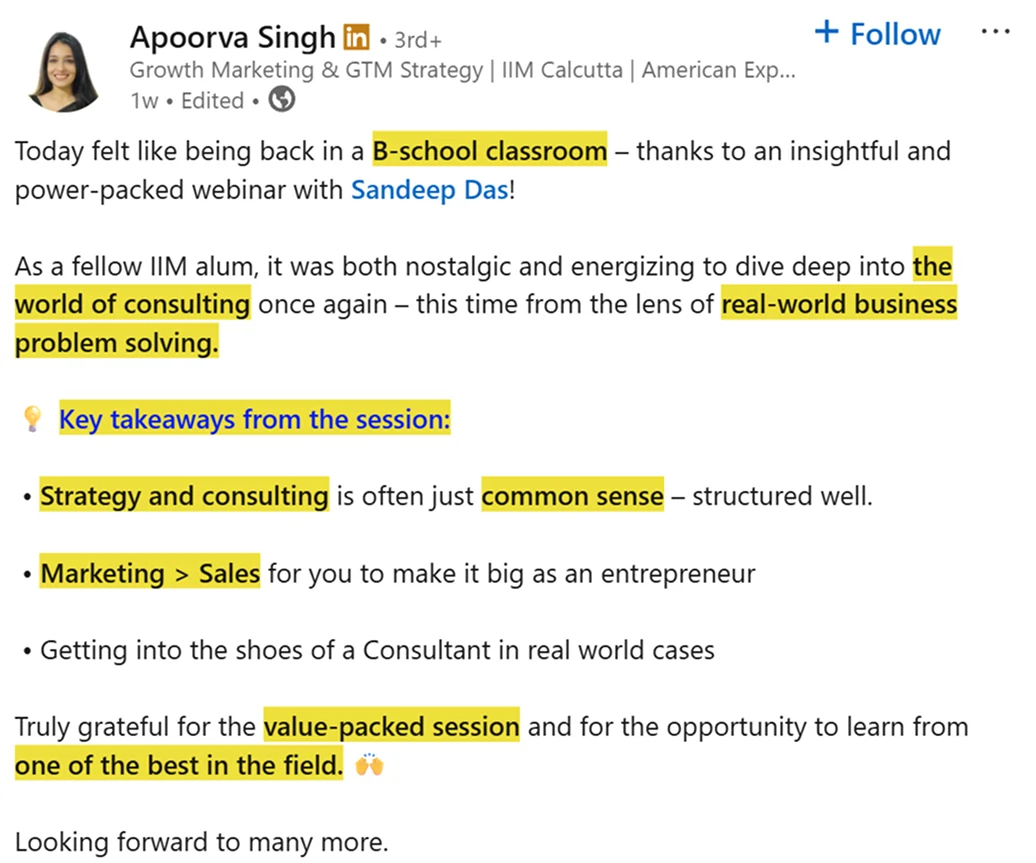Select the highlighted "Strategy and consulting" text
The width and height of the screenshot is (1036, 863).
pyautogui.click(x=184, y=496)
